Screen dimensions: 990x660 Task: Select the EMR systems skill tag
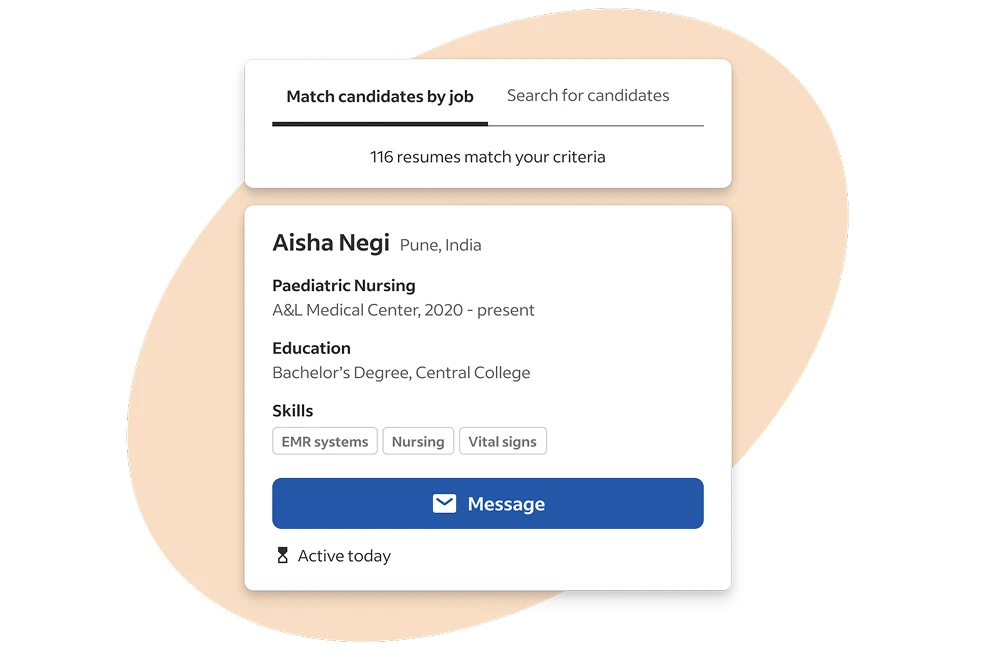click(x=325, y=441)
